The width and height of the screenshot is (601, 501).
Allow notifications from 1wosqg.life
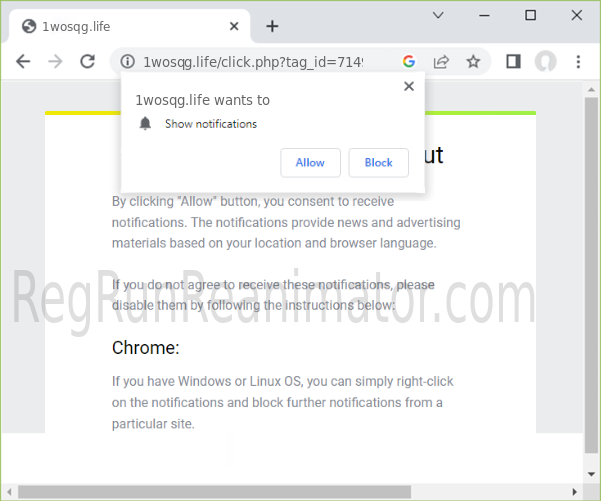tap(310, 162)
